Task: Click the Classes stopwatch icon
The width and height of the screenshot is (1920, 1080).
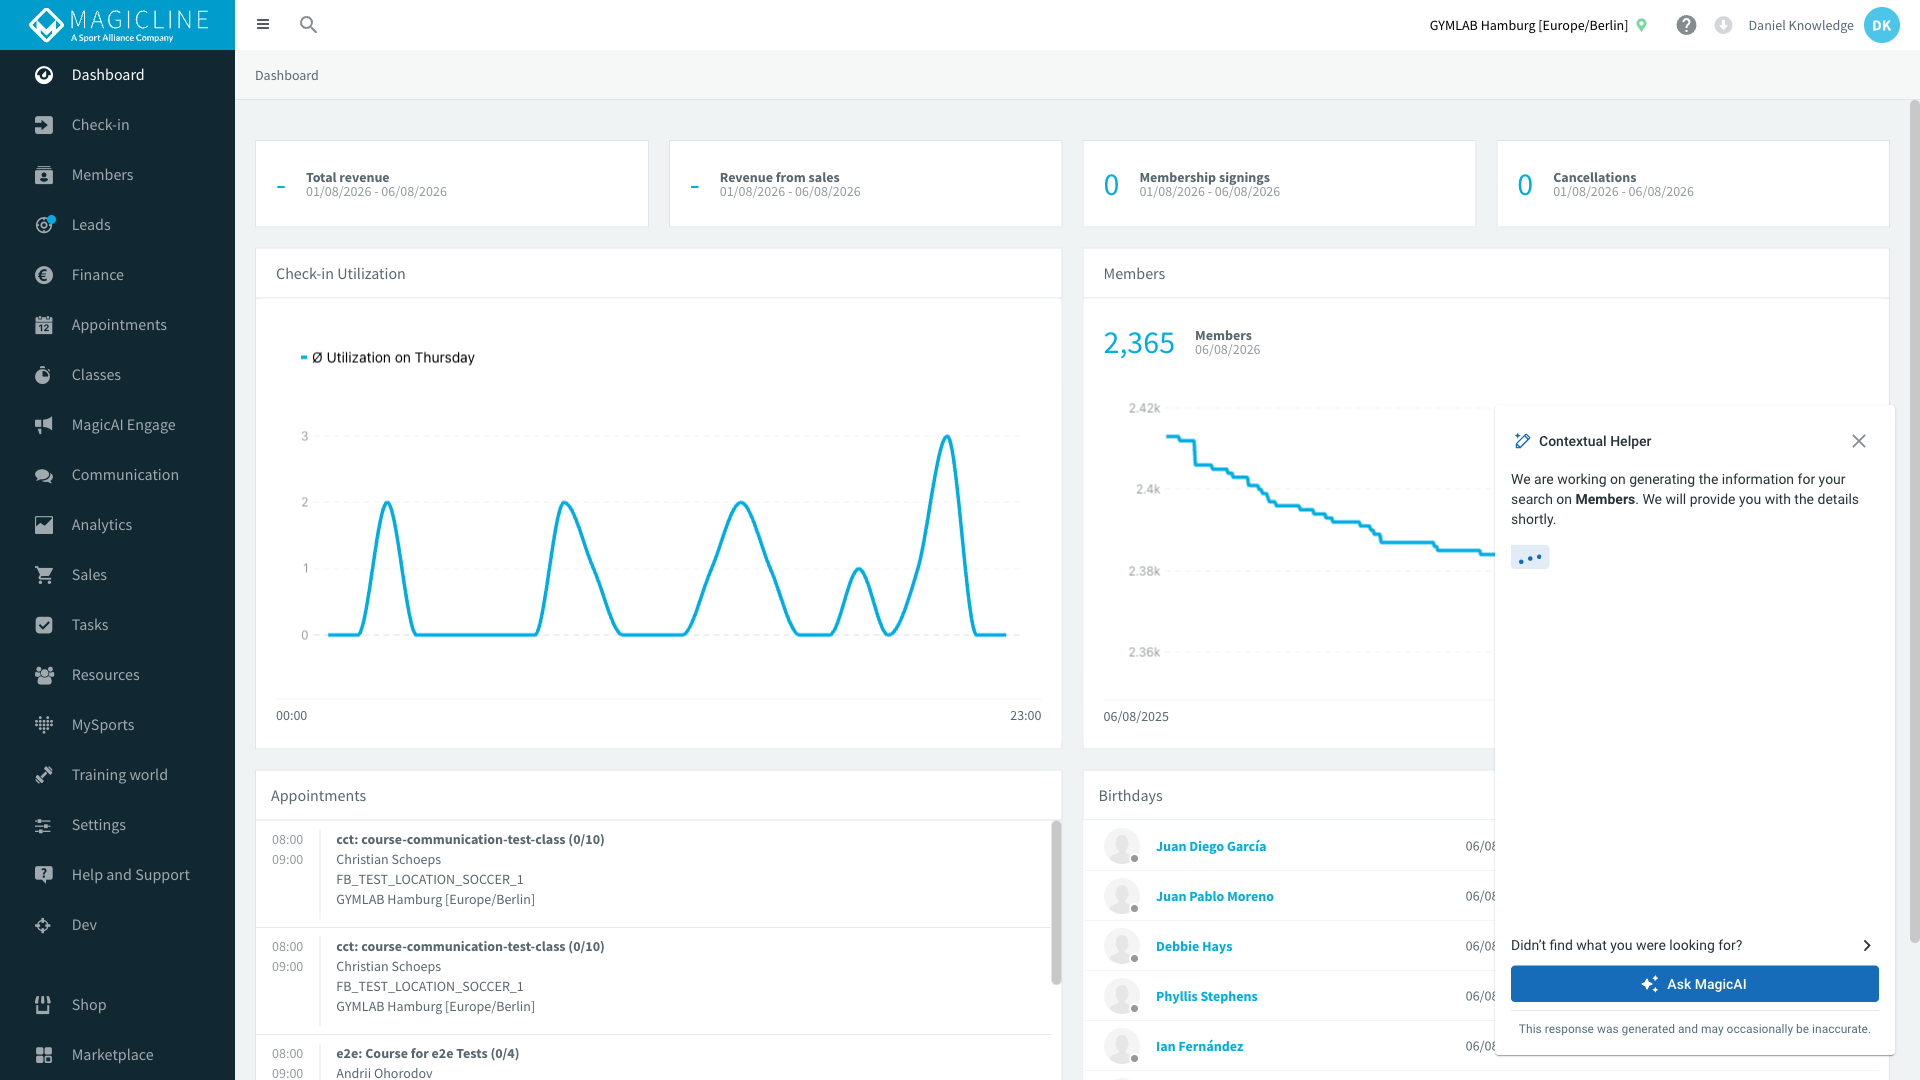Action: pos(44,375)
